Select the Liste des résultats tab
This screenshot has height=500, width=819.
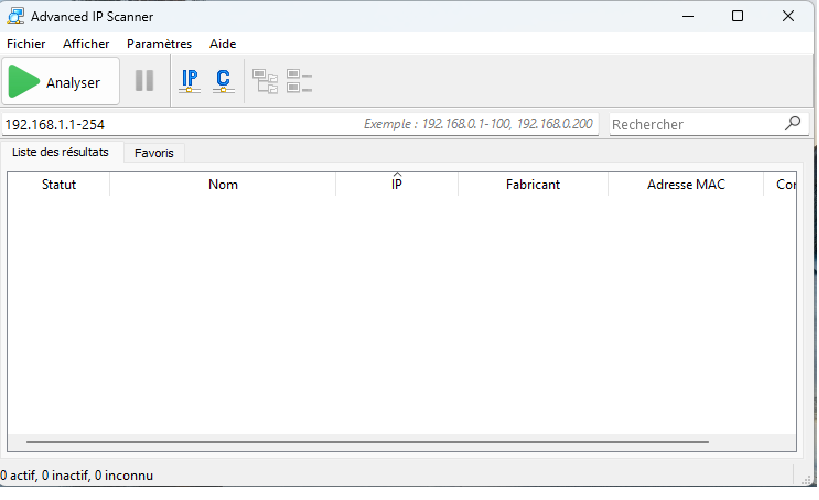[61, 152]
